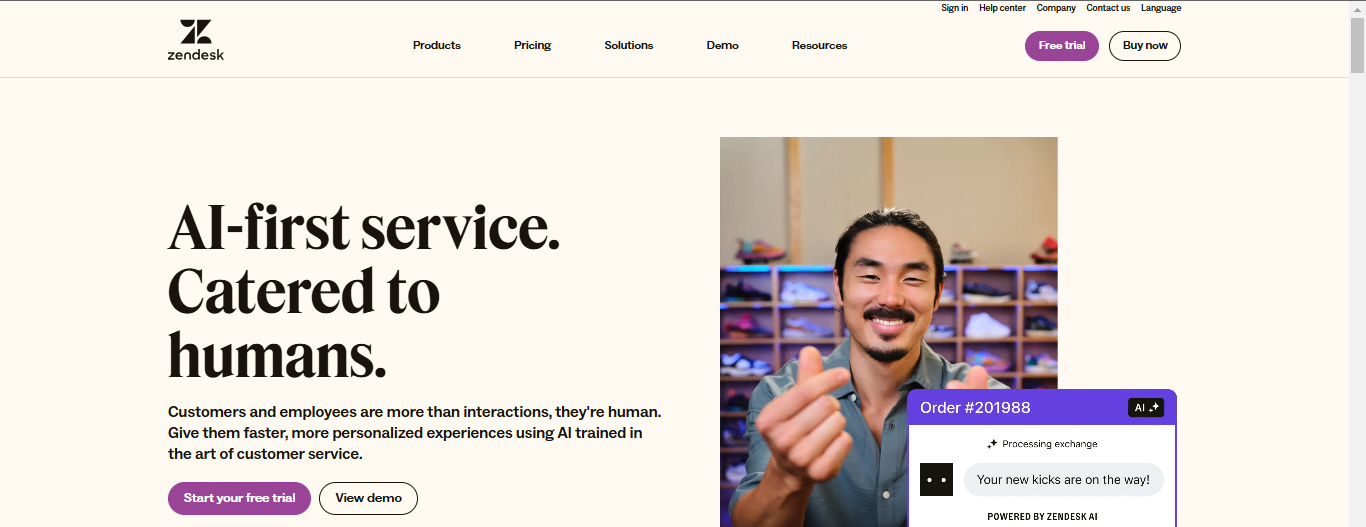Click the black bot avatar icon

coord(937,479)
